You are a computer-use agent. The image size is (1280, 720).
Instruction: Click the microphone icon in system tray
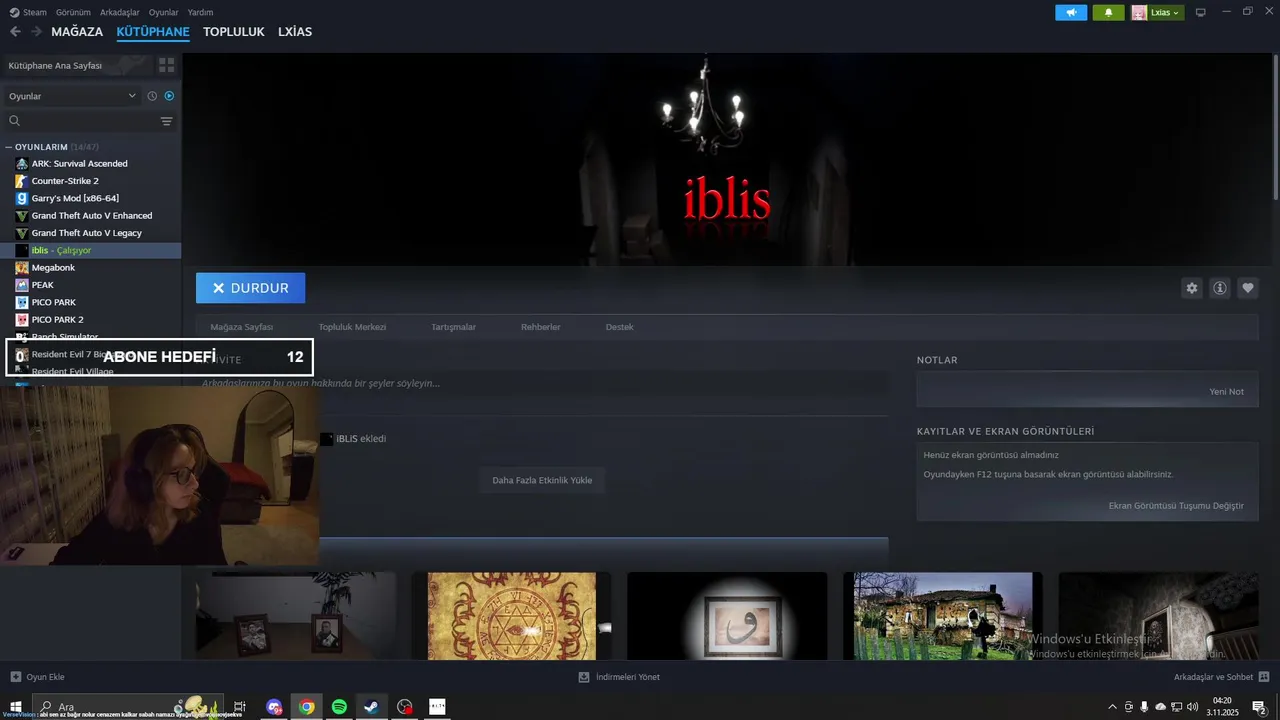1144,707
